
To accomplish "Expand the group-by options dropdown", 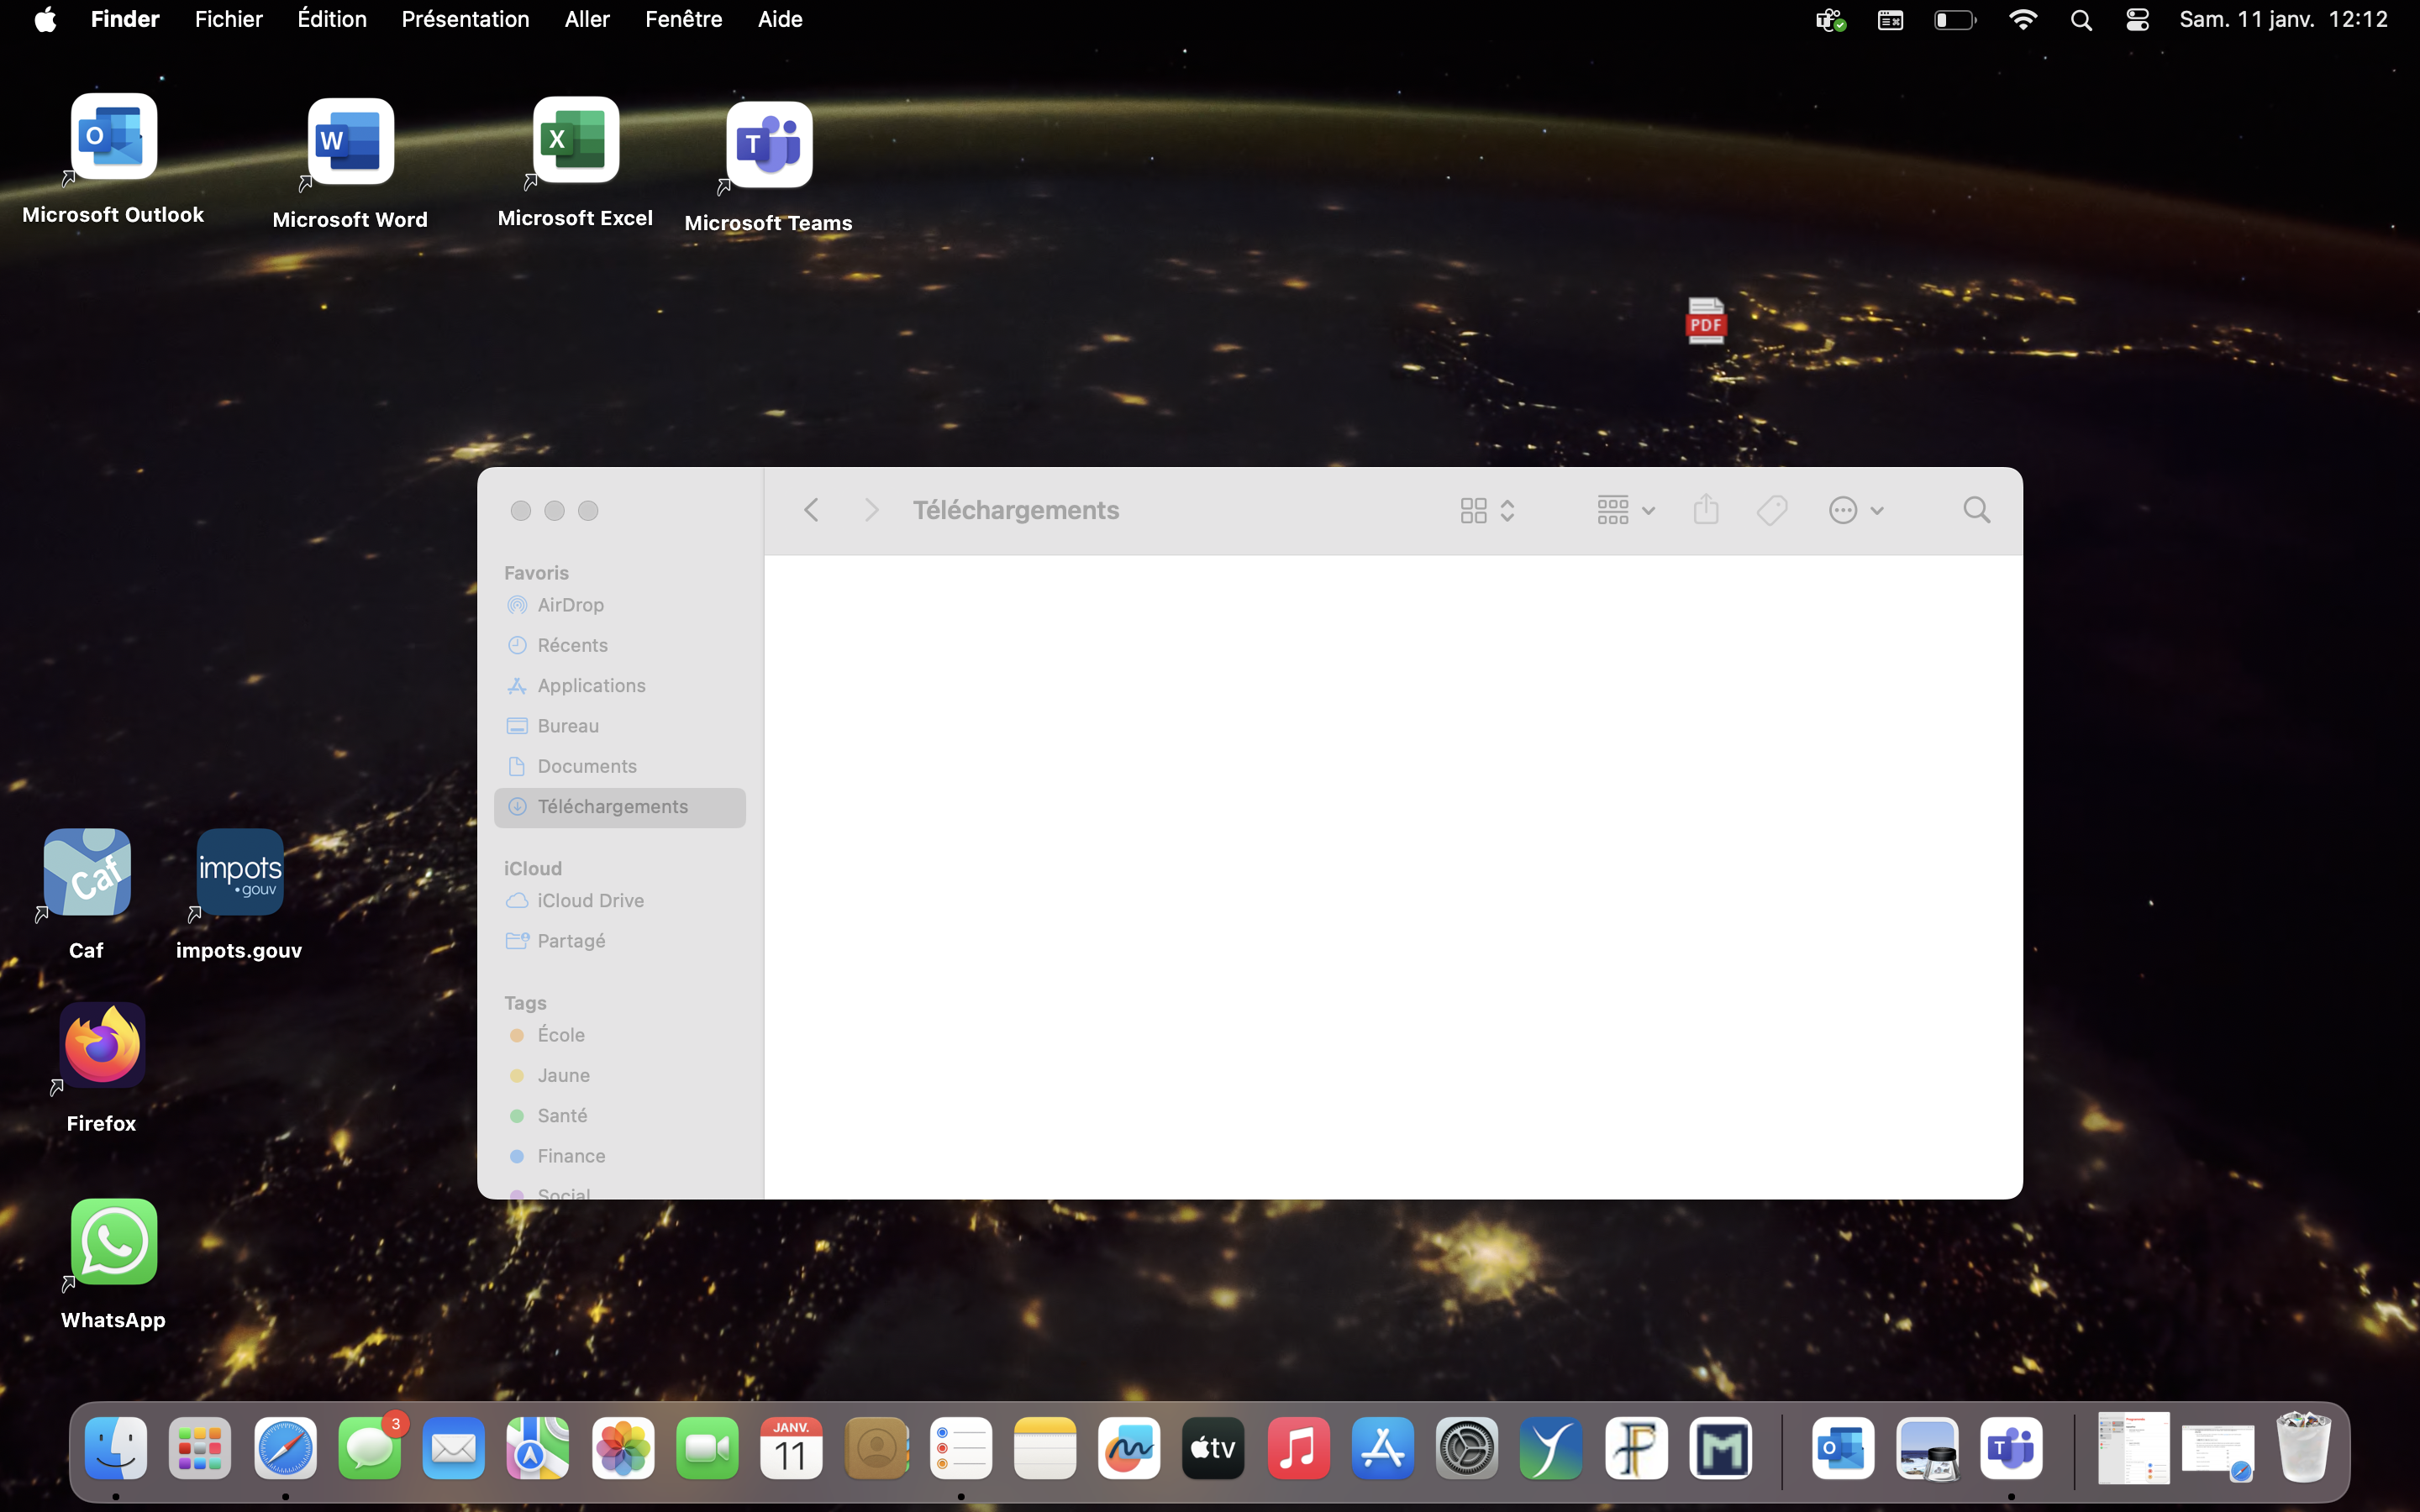I will (x=1624, y=510).
